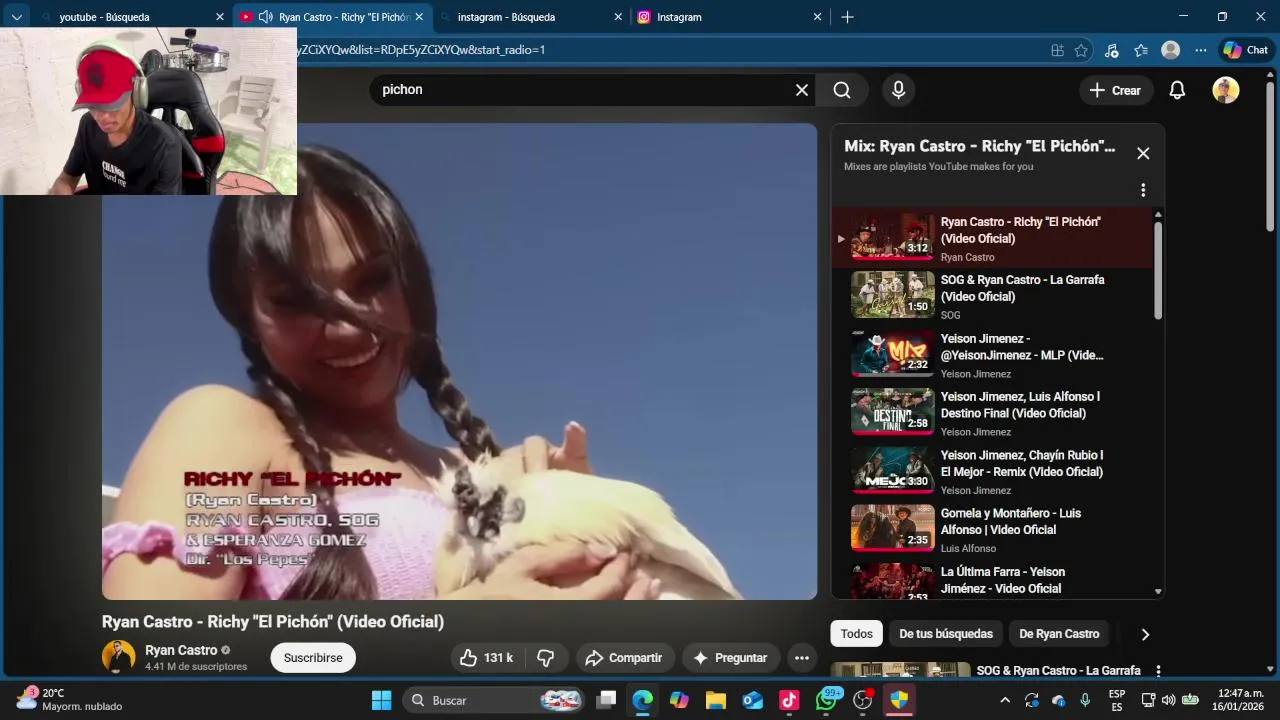Switch to the Instagram tab

coord(730,17)
